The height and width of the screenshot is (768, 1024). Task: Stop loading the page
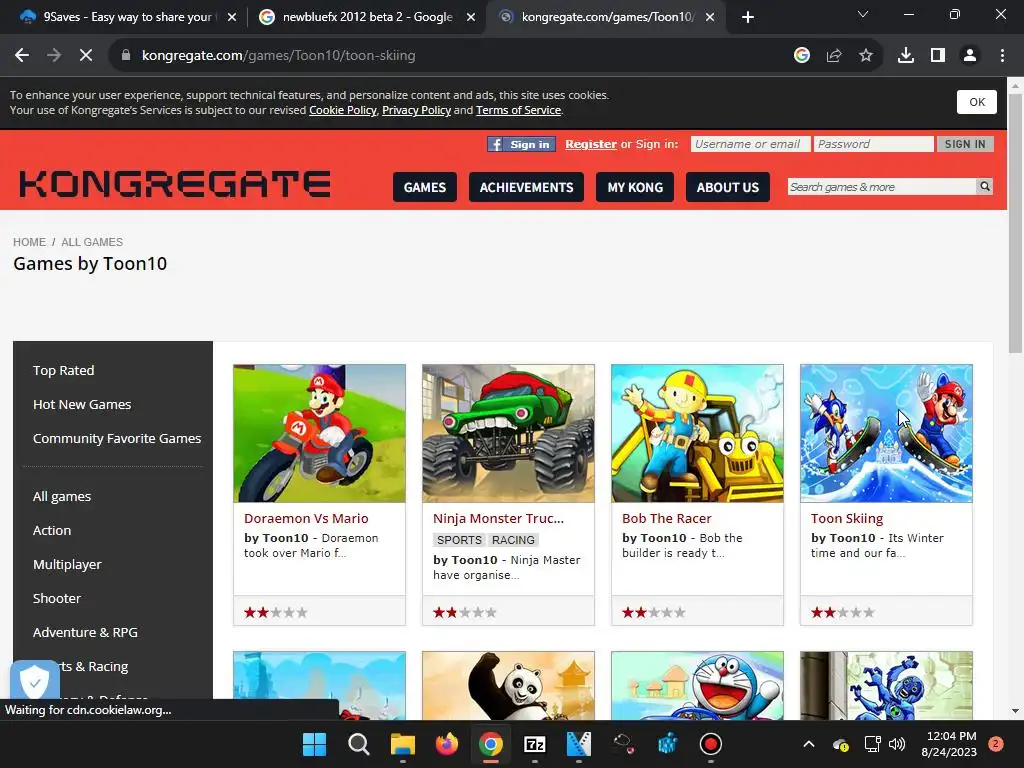pos(86,56)
